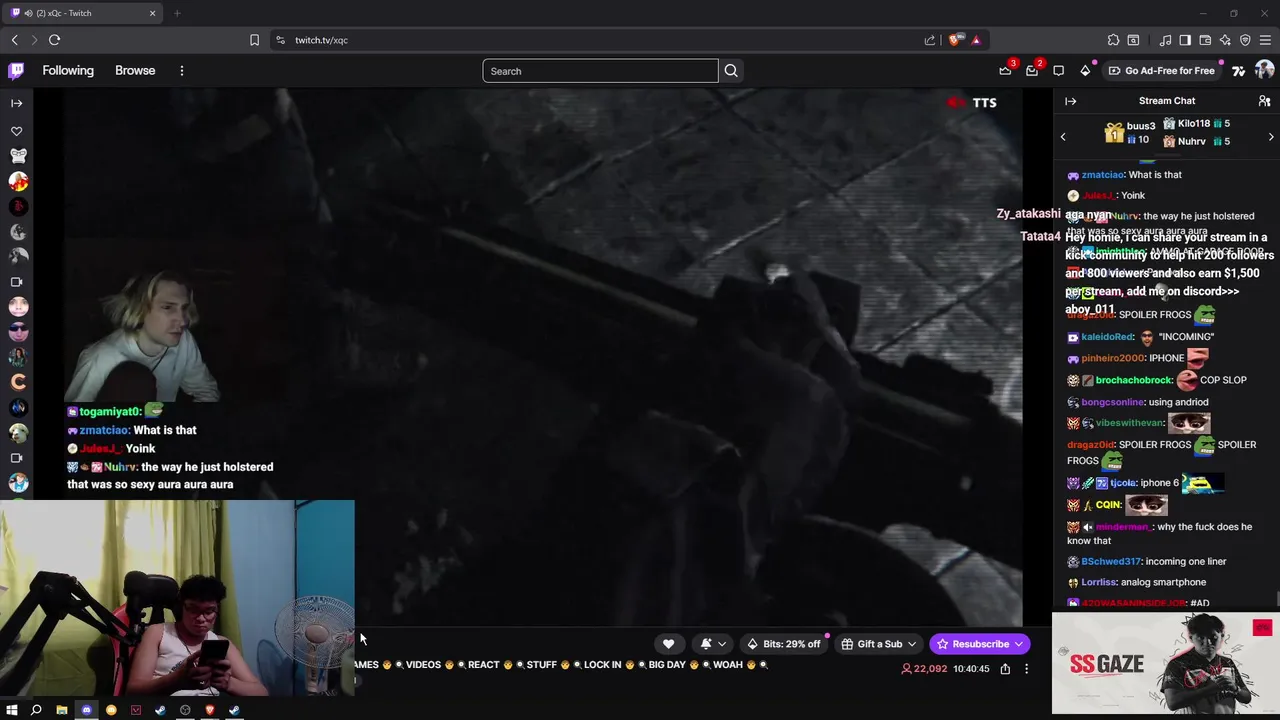Open the Brave VPN shield icon
Screen dimensions: 1280x720
click(x=1245, y=40)
